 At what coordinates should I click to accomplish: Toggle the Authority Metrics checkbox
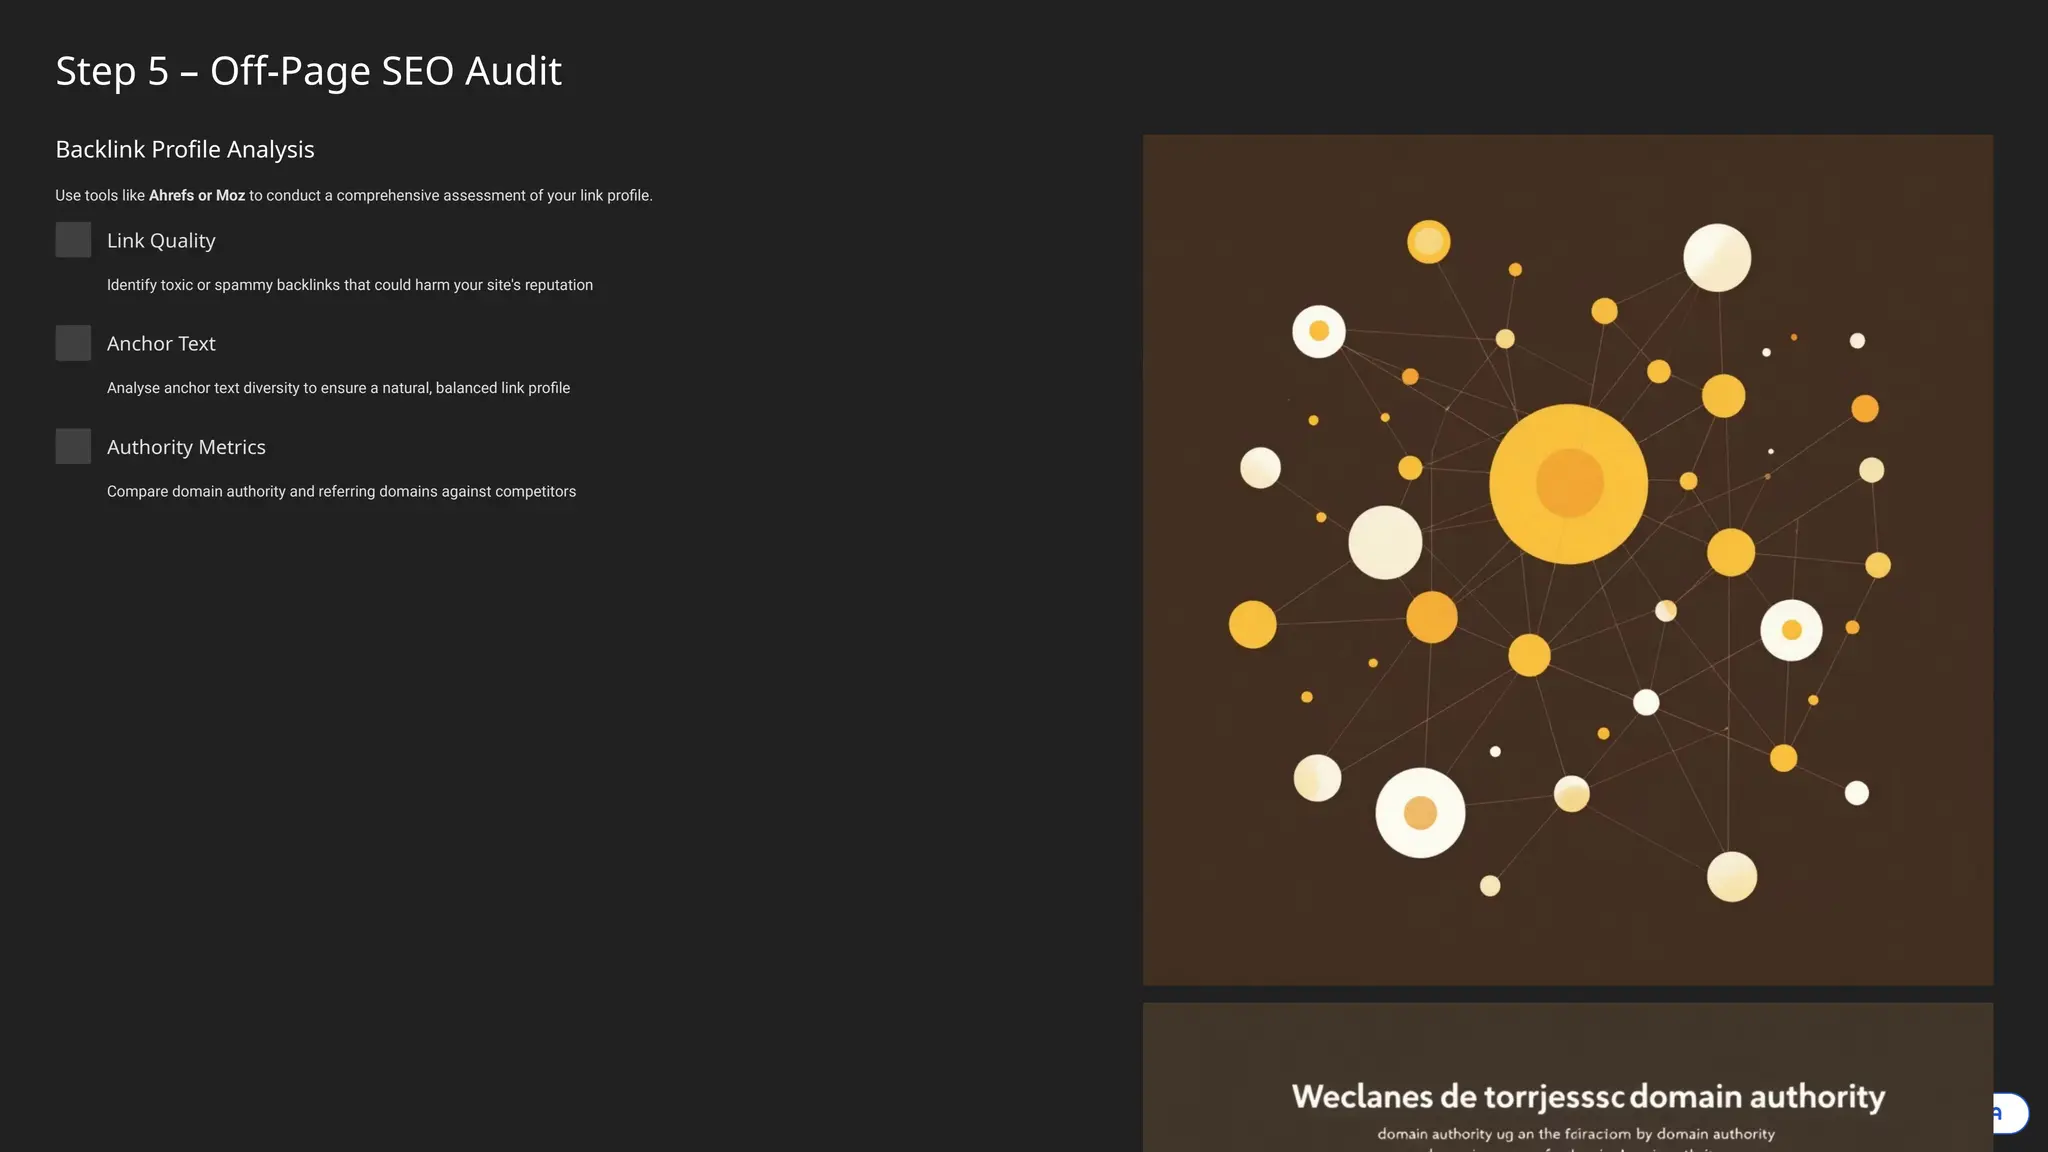pos(73,446)
